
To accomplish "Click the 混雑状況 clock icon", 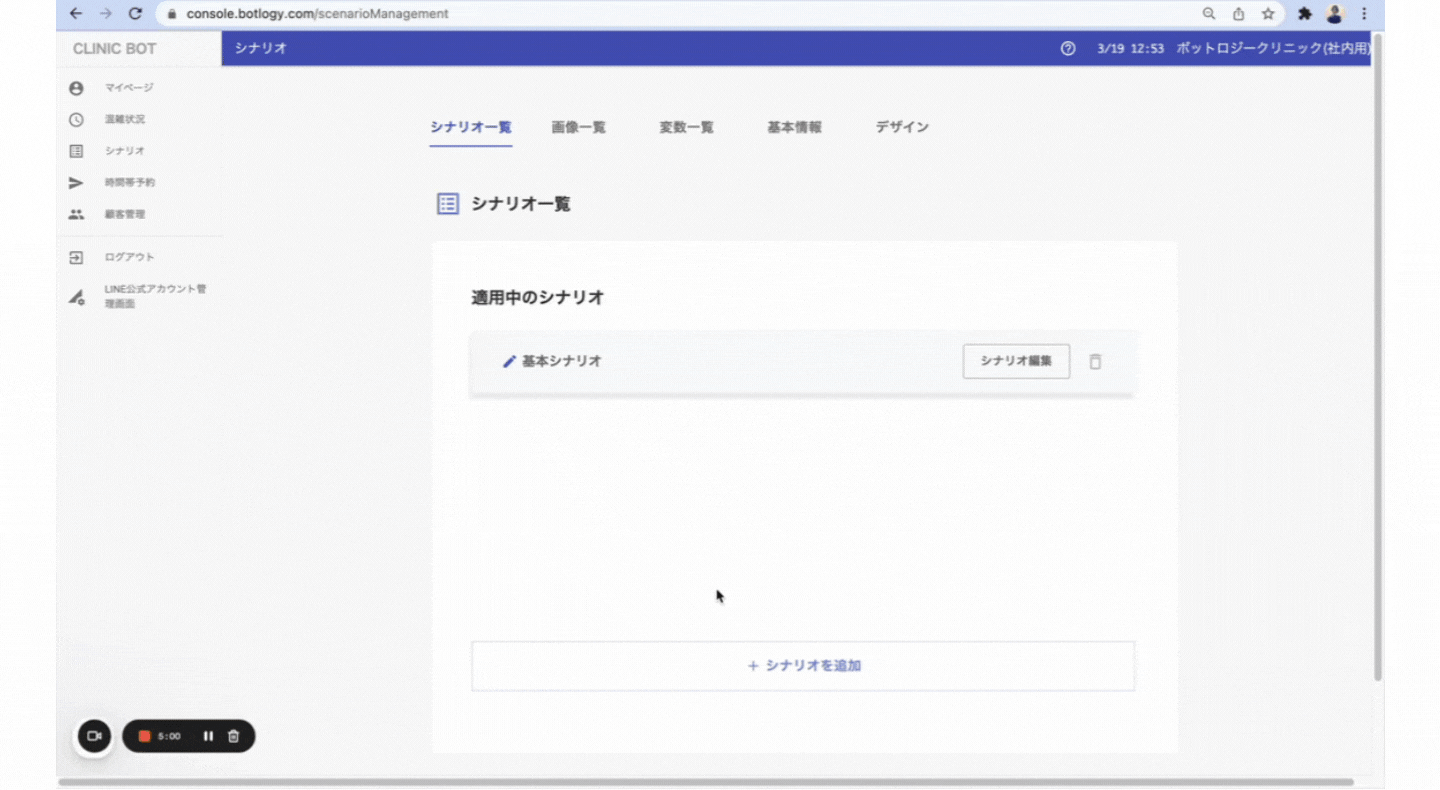I will [76, 120].
